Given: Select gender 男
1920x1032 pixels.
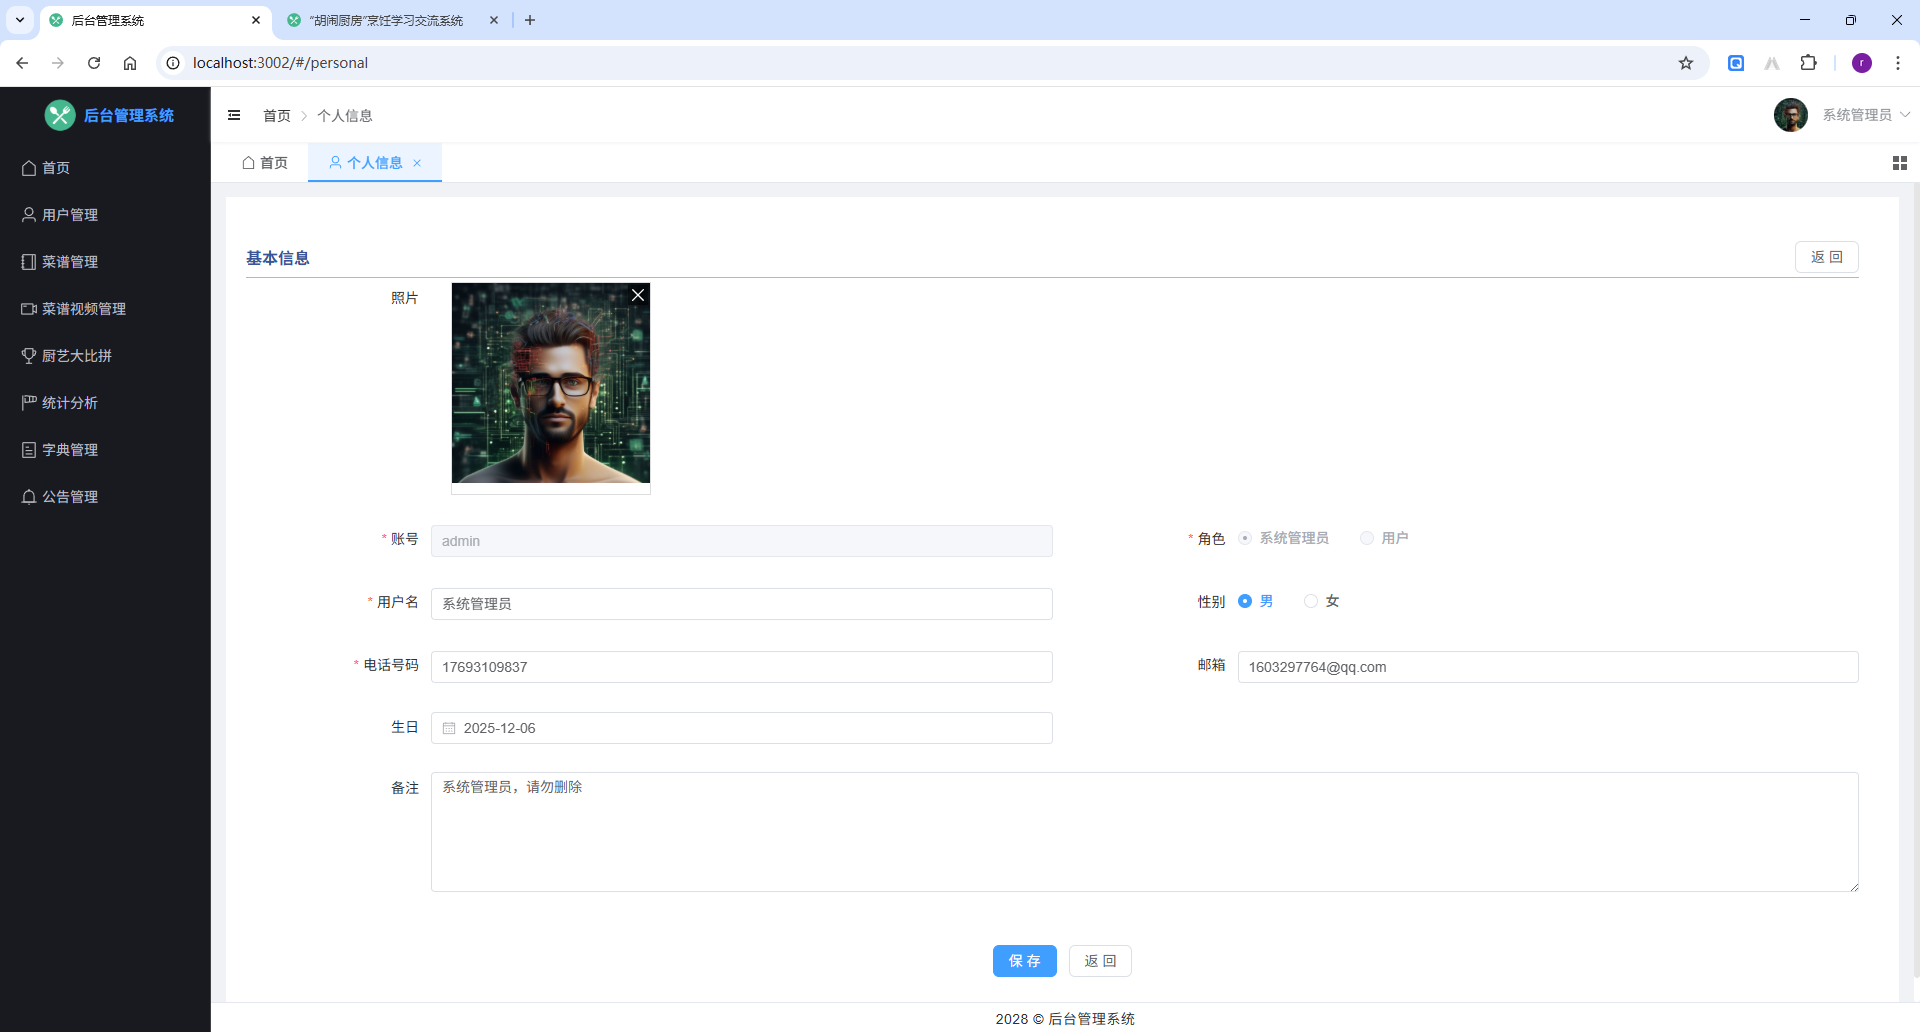Looking at the screenshot, I should [1245, 601].
